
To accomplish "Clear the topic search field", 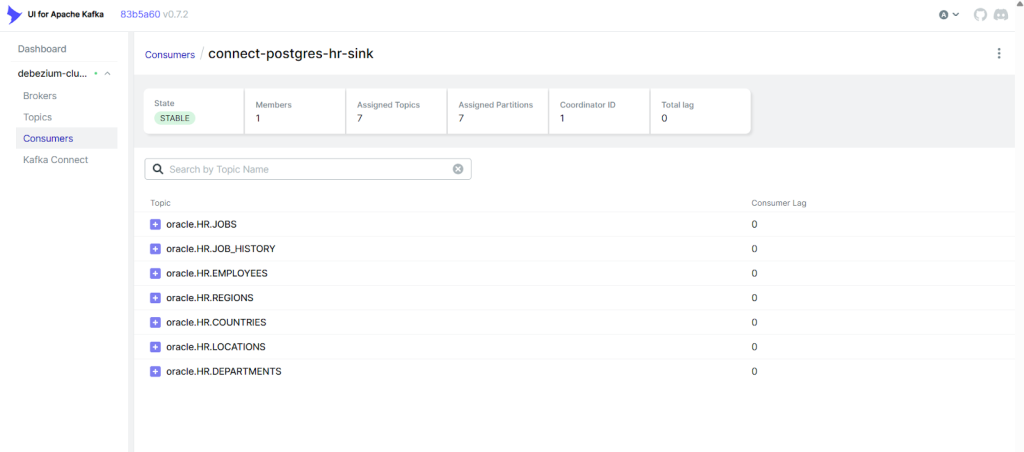I will [x=458, y=169].
